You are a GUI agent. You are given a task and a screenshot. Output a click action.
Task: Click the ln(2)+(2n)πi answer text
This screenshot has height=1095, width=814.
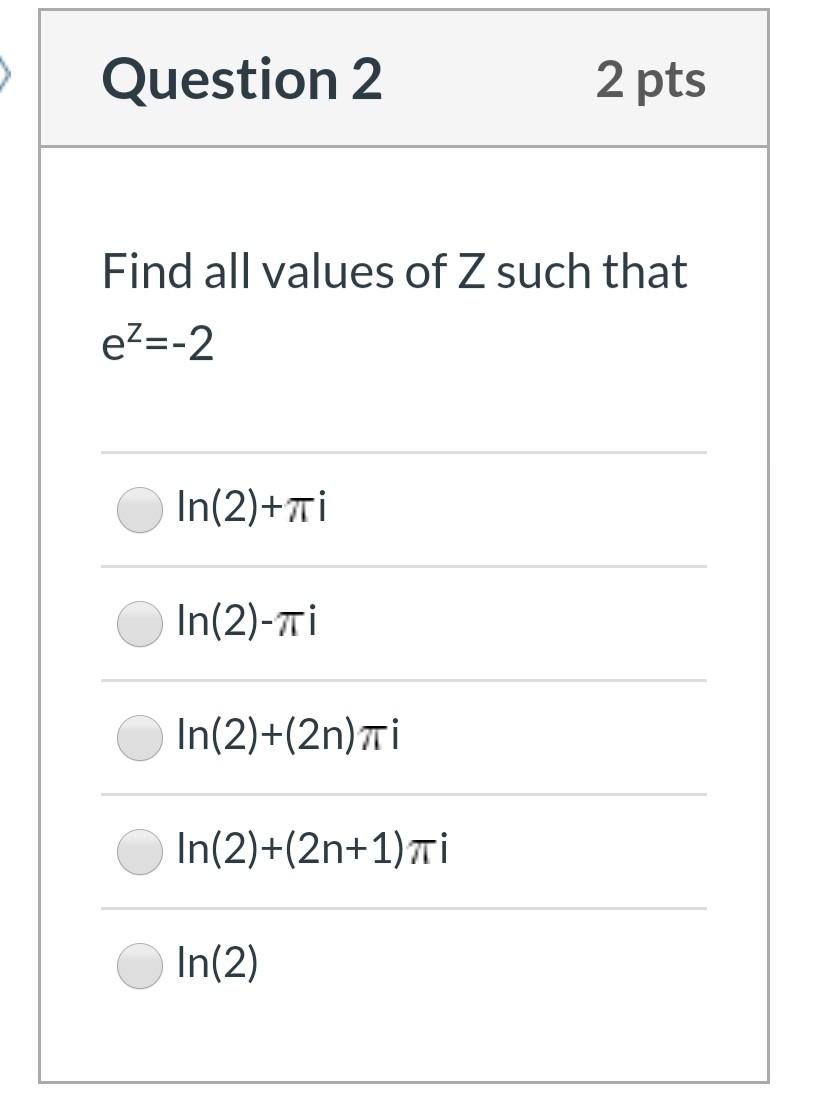click(x=292, y=735)
